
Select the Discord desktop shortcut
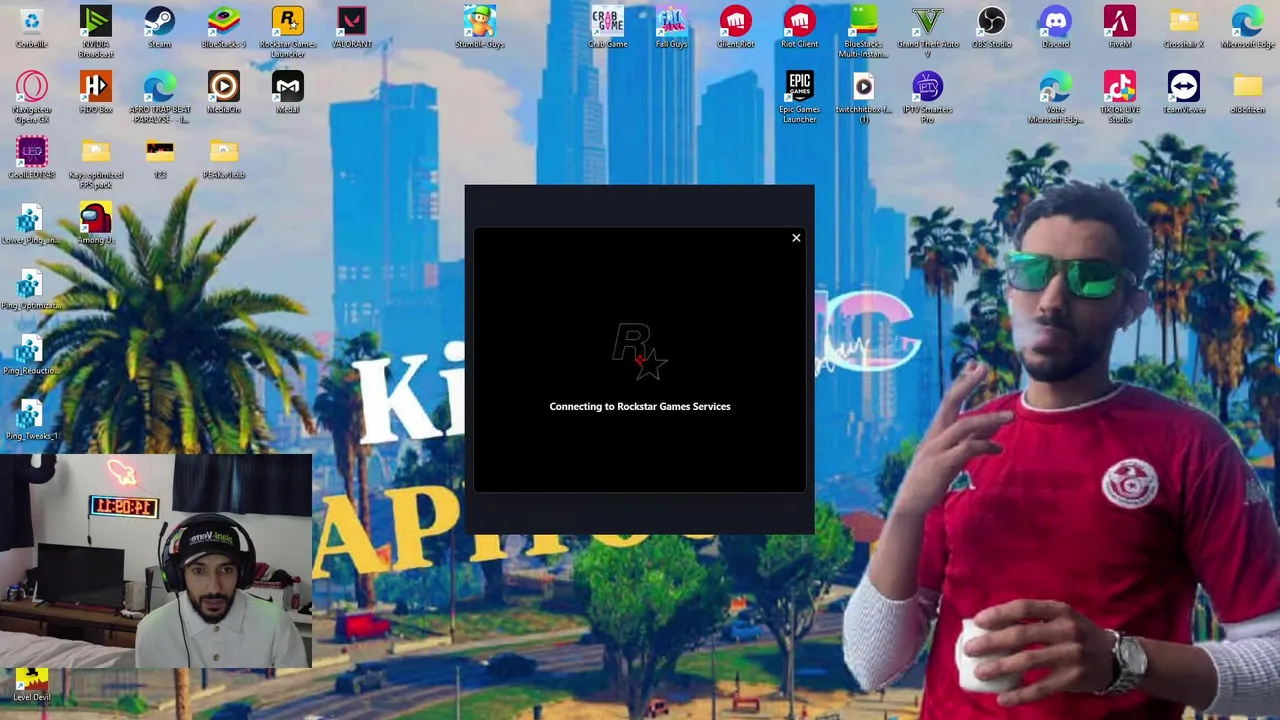(1056, 28)
